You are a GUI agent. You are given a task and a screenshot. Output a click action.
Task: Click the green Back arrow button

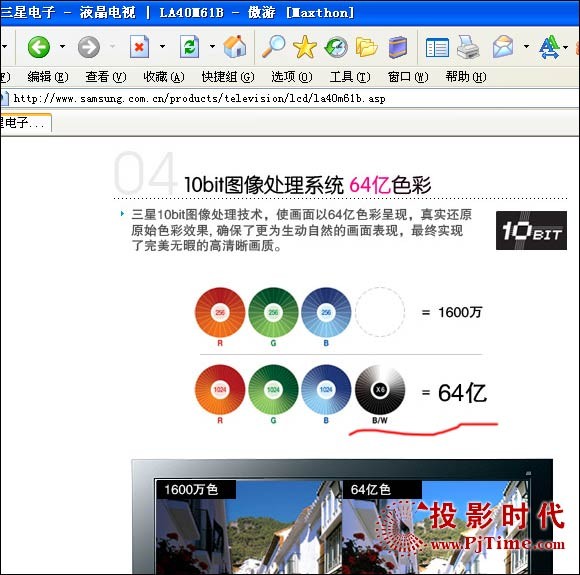coord(39,47)
